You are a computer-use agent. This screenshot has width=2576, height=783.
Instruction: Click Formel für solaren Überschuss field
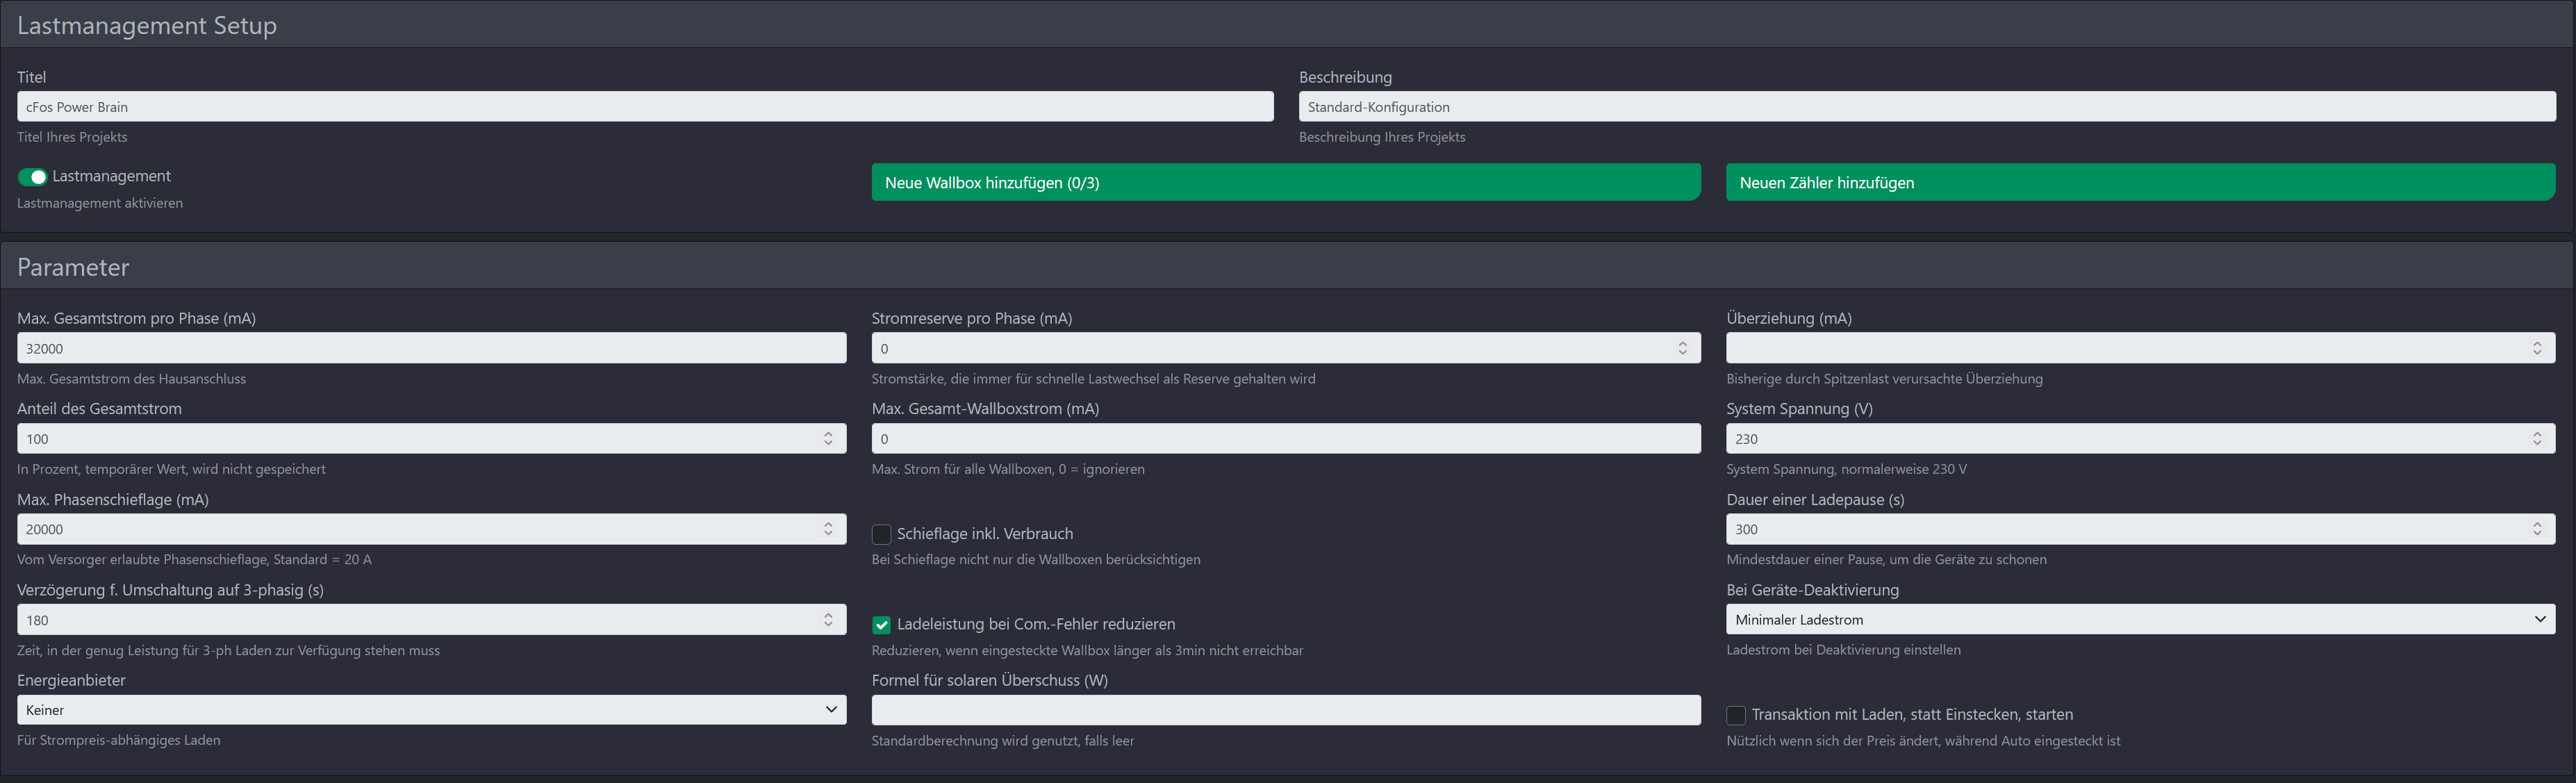1285,710
